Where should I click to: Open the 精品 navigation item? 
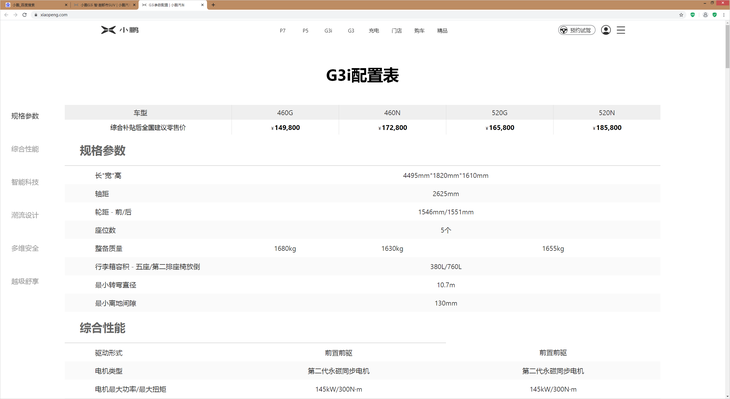click(x=442, y=31)
